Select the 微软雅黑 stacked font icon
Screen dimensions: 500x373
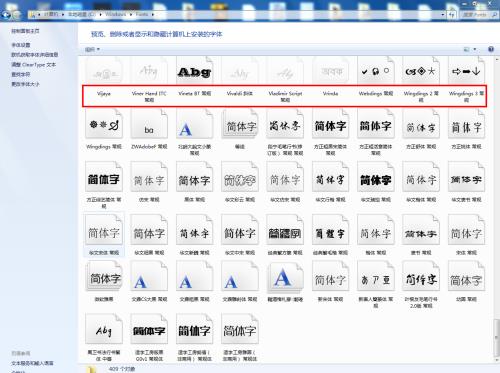click(104, 277)
